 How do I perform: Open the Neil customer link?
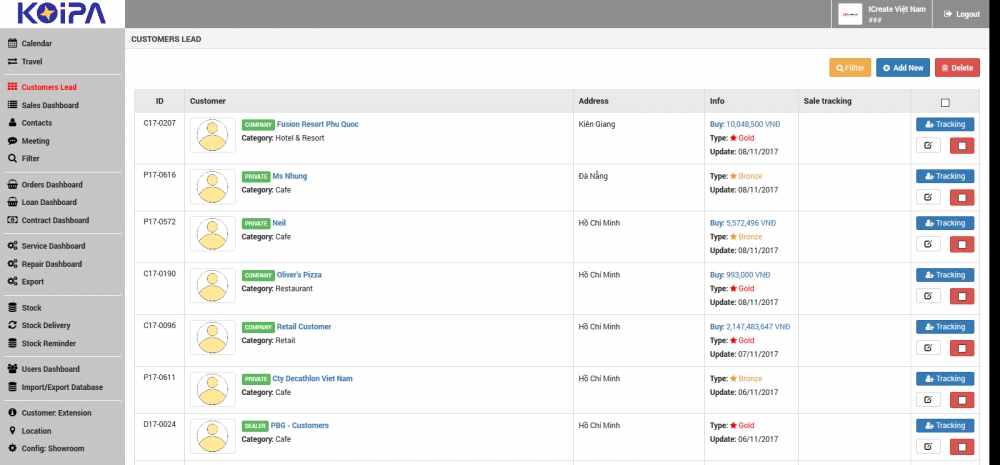click(x=279, y=223)
